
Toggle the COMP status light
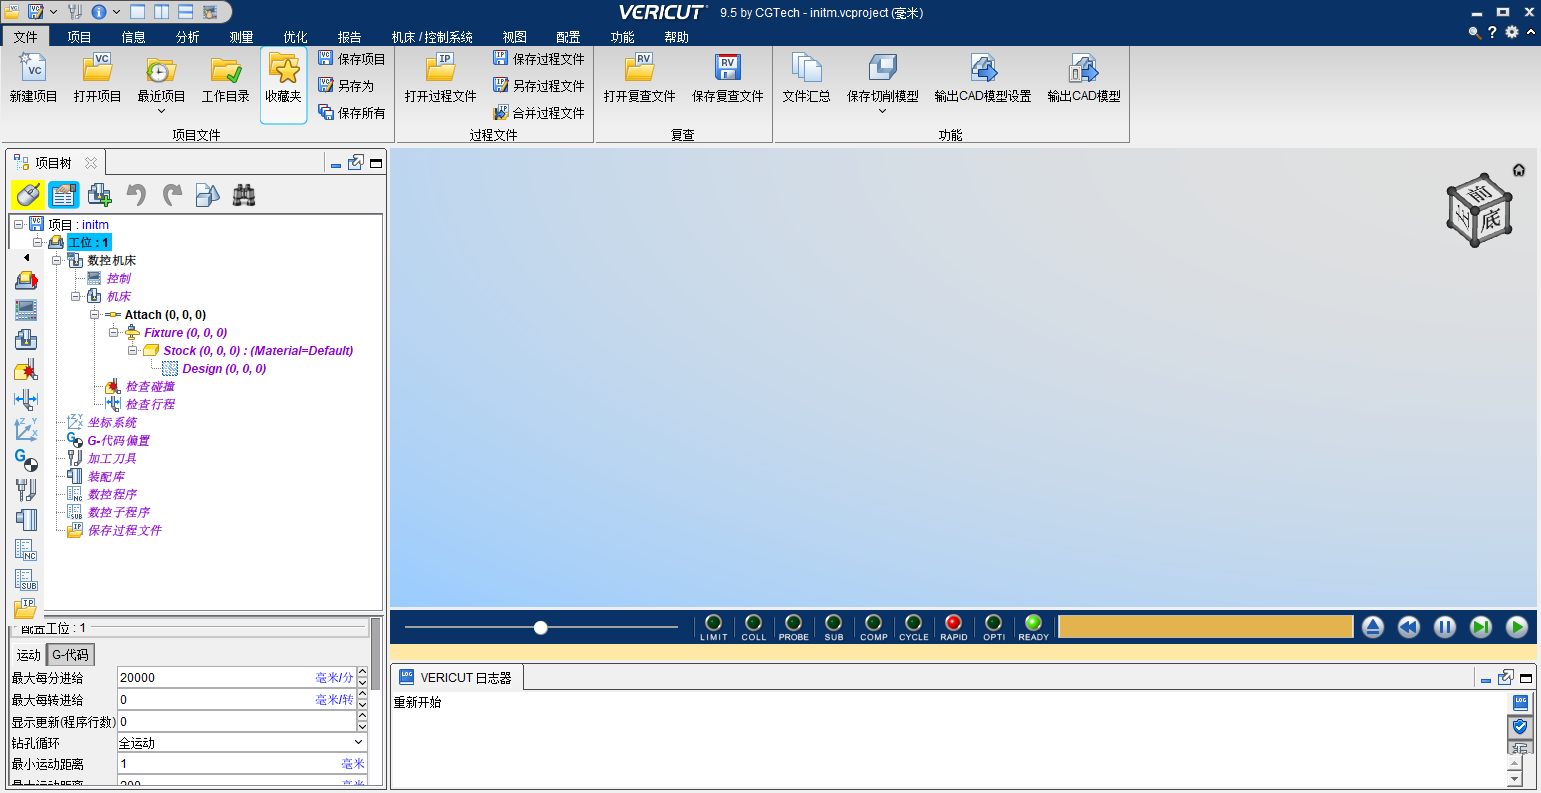pos(874,627)
